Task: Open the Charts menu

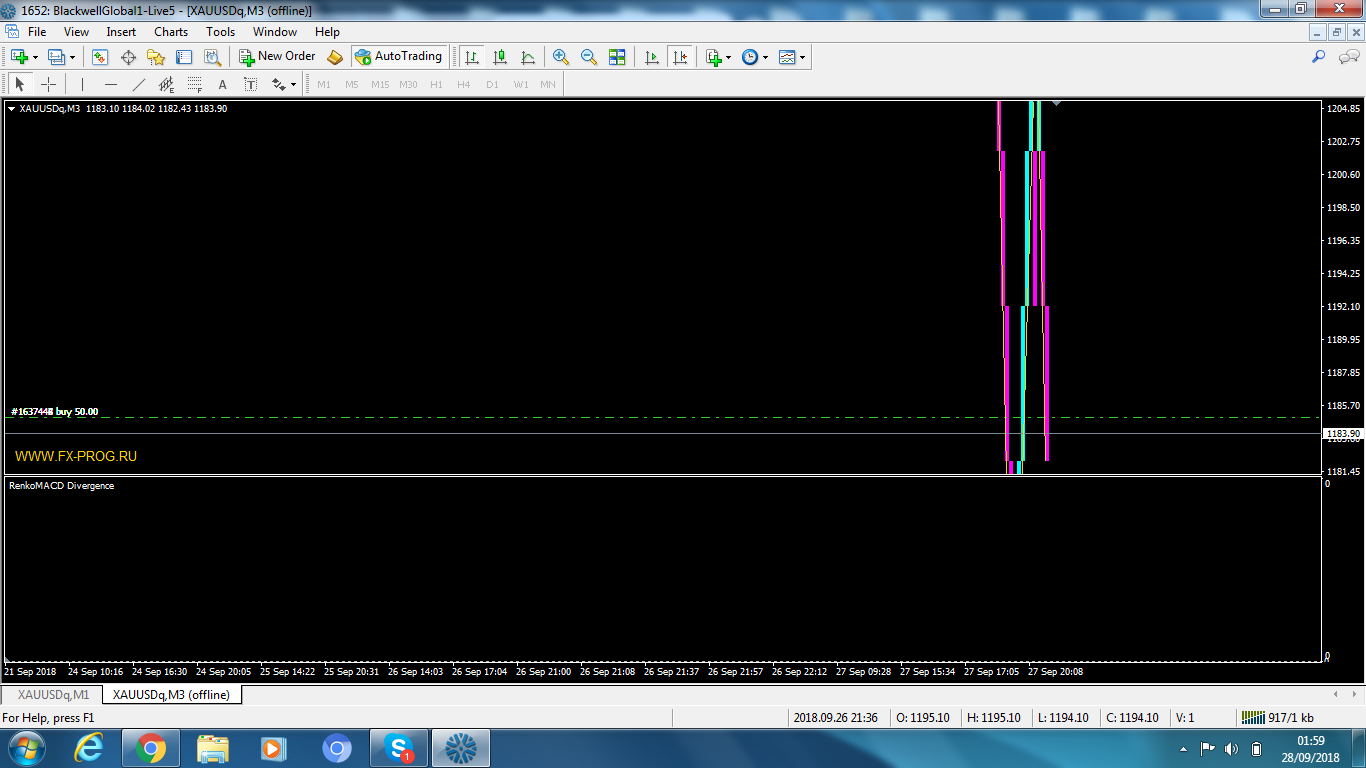Action: [171, 32]
